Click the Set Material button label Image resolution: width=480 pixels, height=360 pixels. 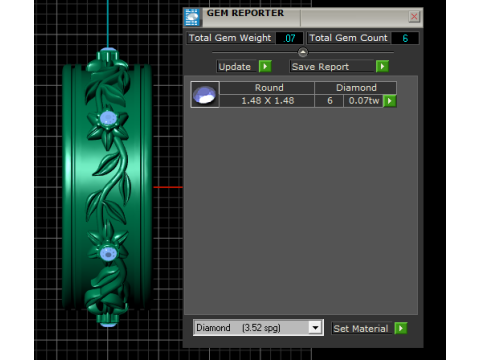coord(361,328)
